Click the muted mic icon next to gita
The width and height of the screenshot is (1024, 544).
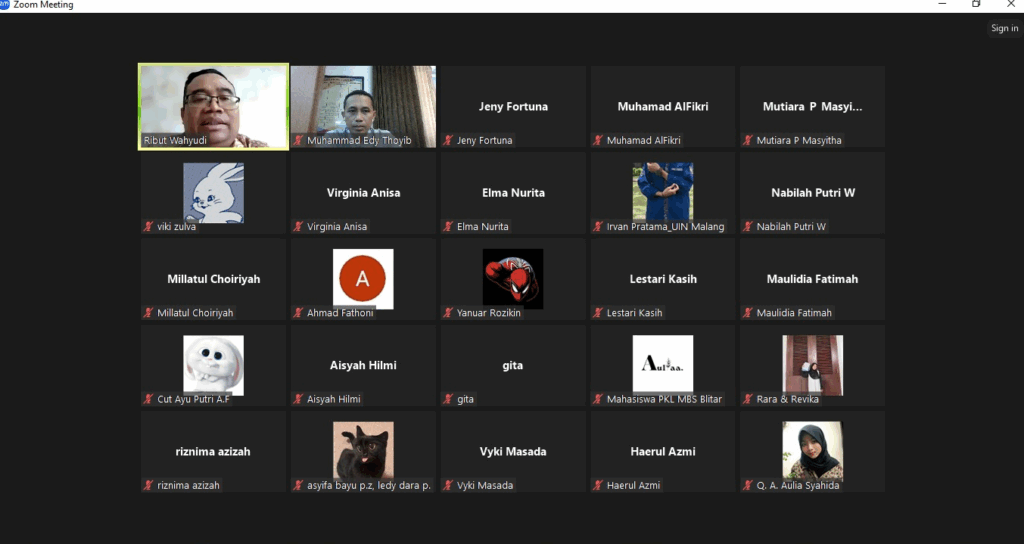tap(448, 400)
